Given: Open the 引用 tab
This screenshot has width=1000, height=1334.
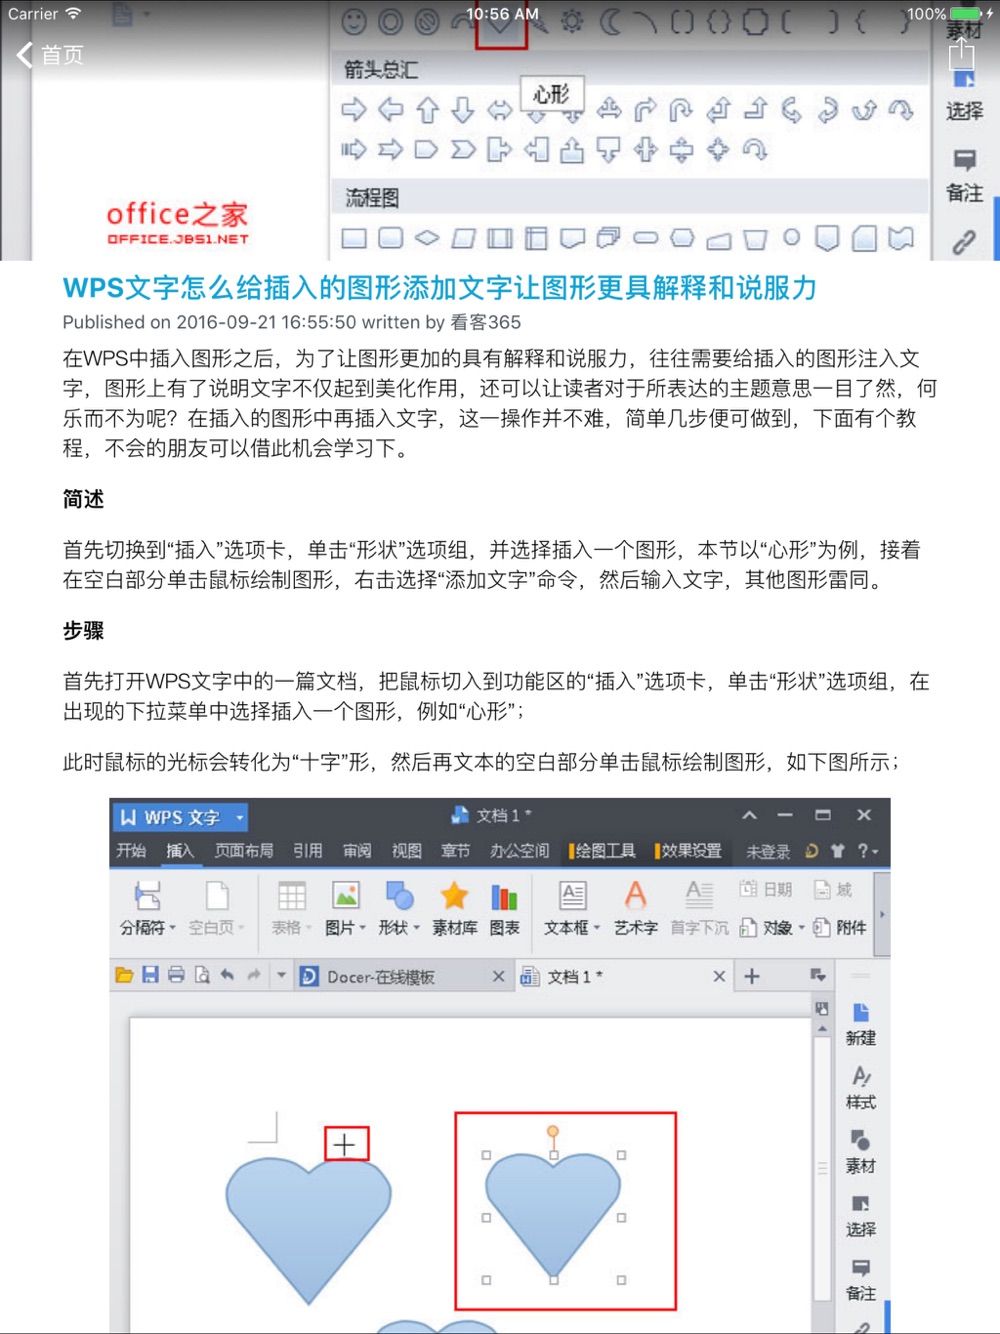Looking at the screenshot, I should click(x=308, y=851).
